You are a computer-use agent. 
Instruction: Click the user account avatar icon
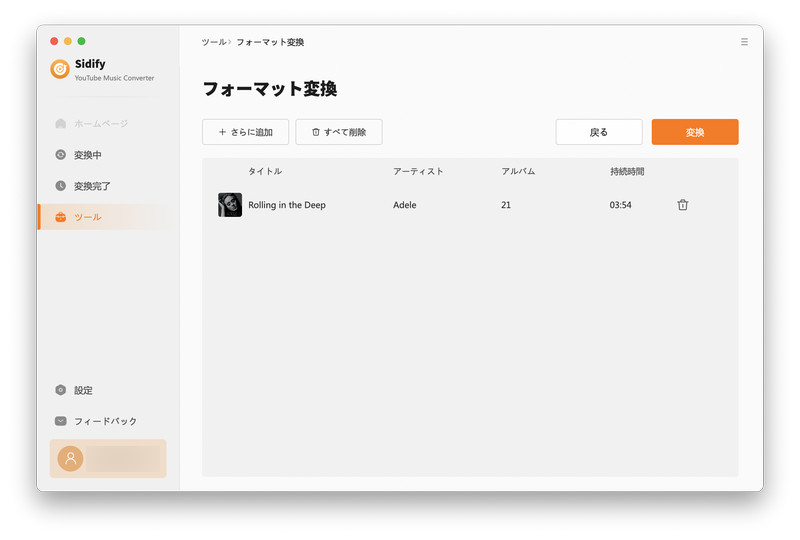click(x=70, y=458)
